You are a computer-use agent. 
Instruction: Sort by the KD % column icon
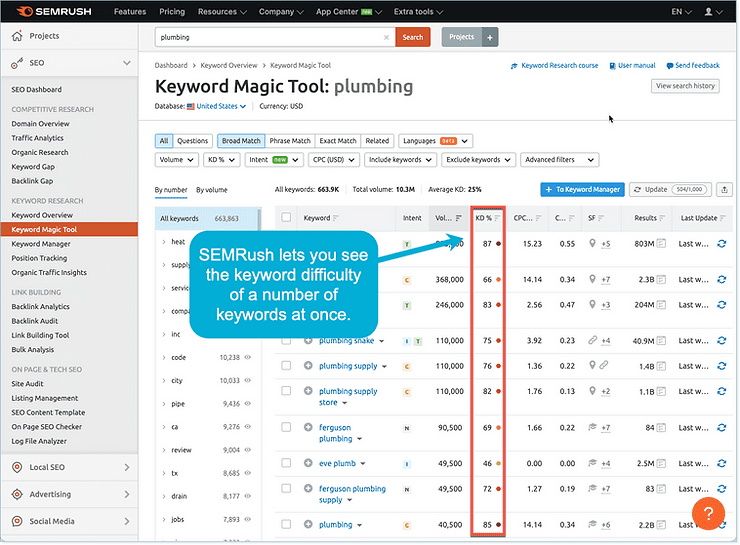point(497,218)
